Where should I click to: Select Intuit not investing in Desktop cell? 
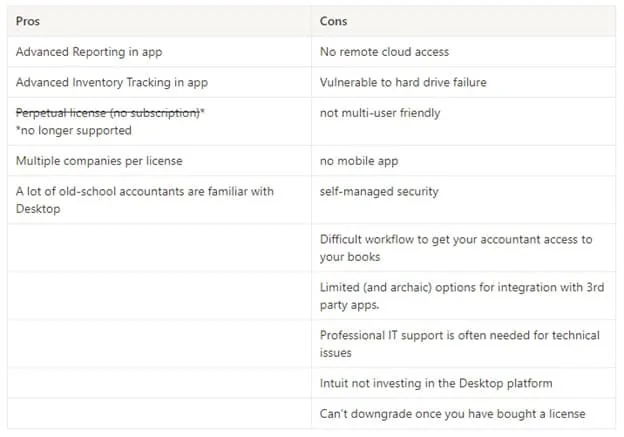463,383
